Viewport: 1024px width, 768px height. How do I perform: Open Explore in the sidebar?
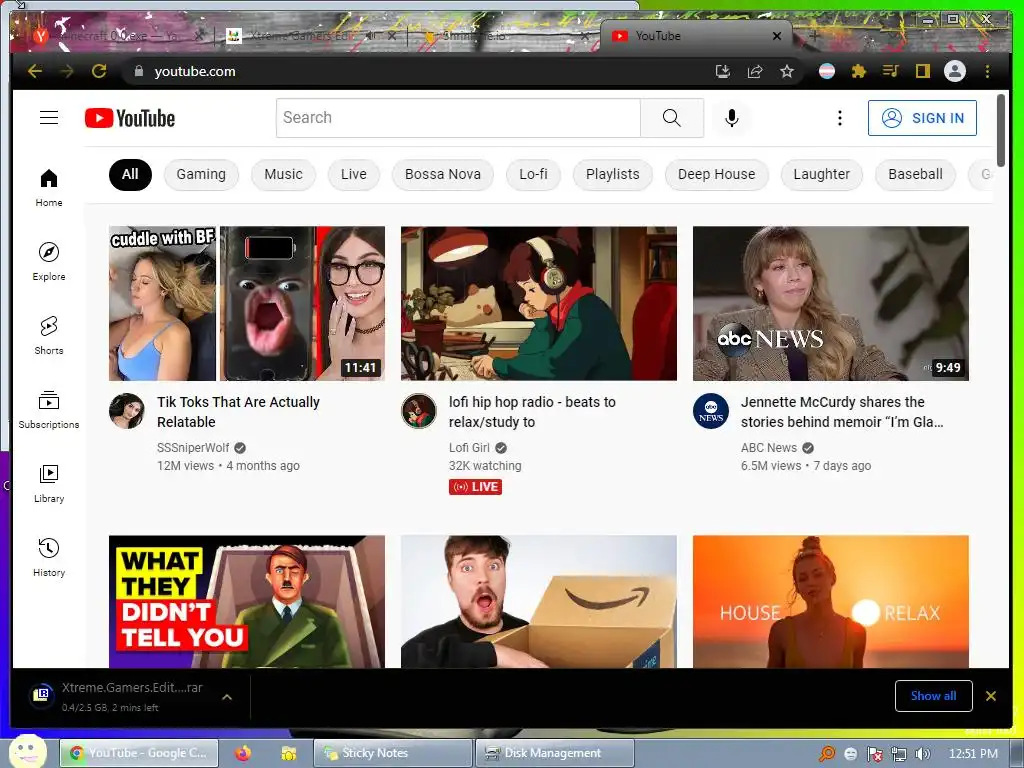[49, 261]
